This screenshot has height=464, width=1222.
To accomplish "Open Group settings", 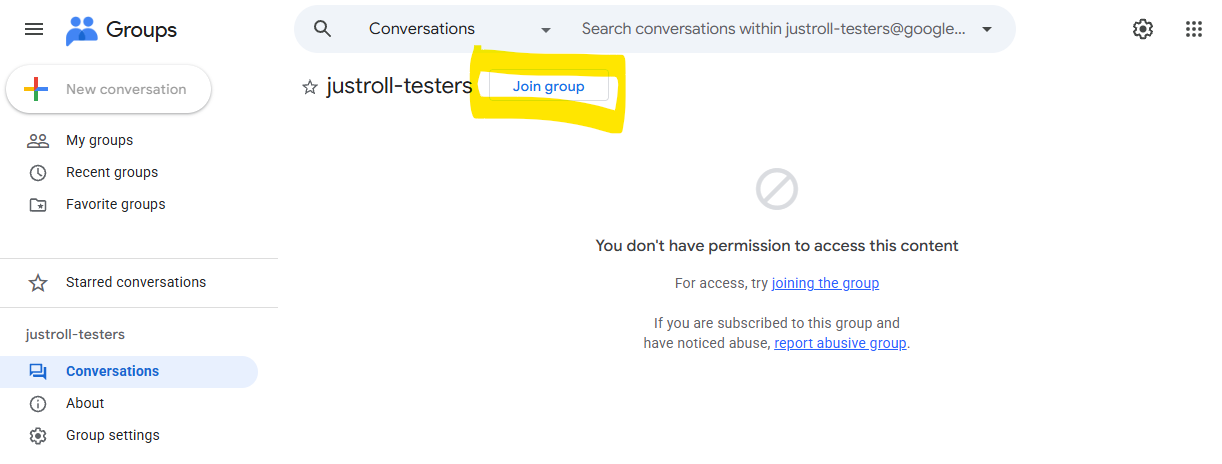I will [x=113, y=436].
